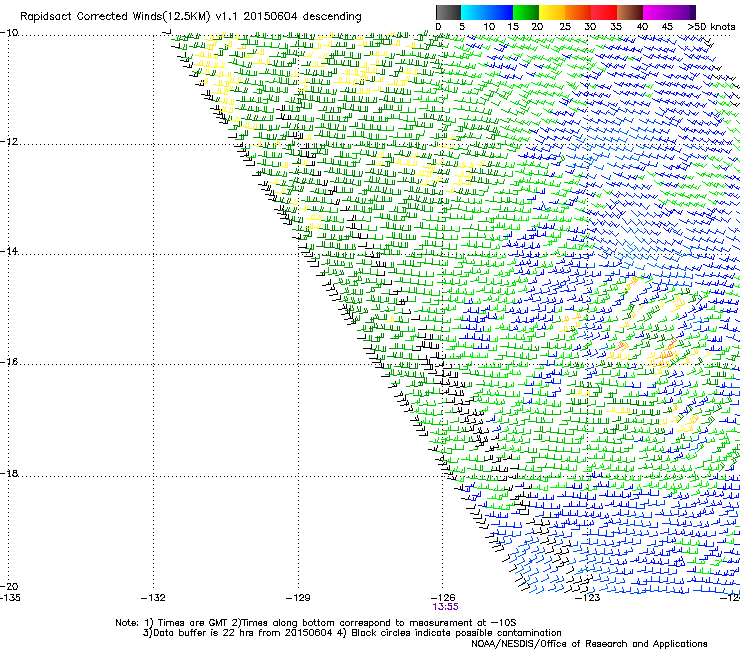Click the brown 35-40 knots color swatch
This screenshot has width=740, height=650.
[630, 12]
